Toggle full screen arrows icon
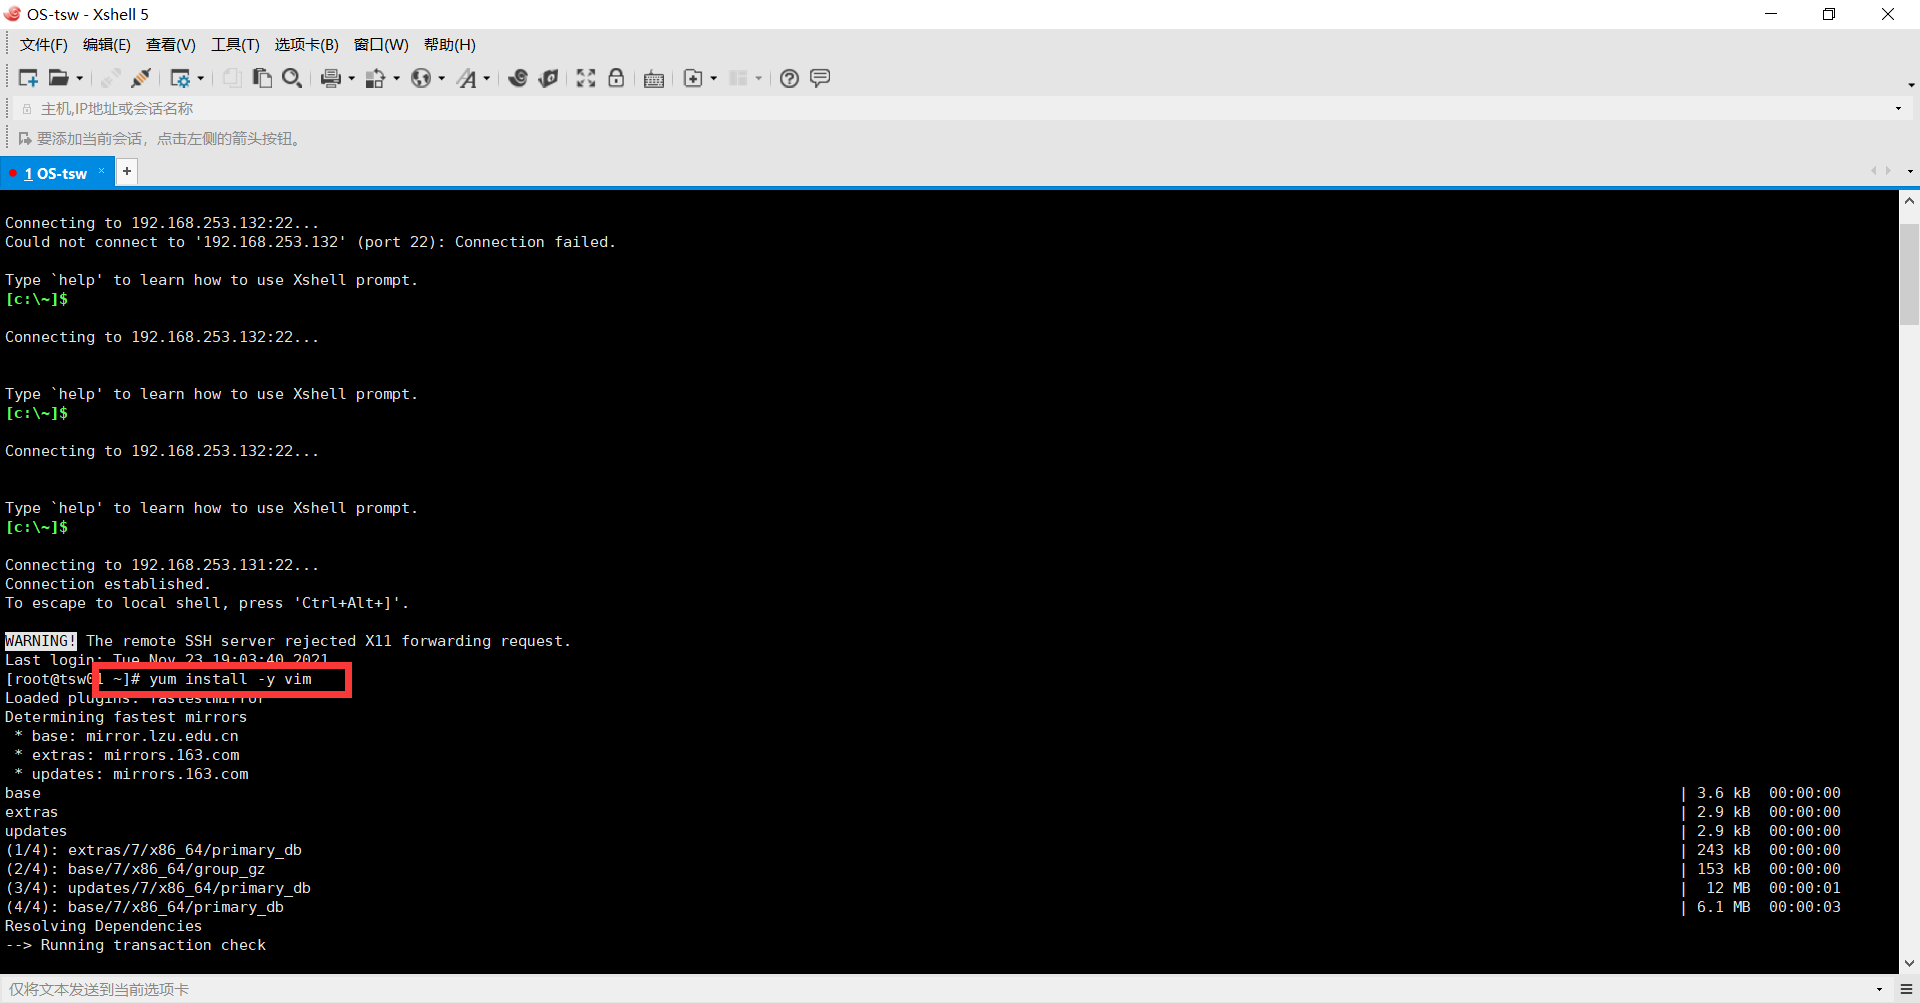 [586, 78]
